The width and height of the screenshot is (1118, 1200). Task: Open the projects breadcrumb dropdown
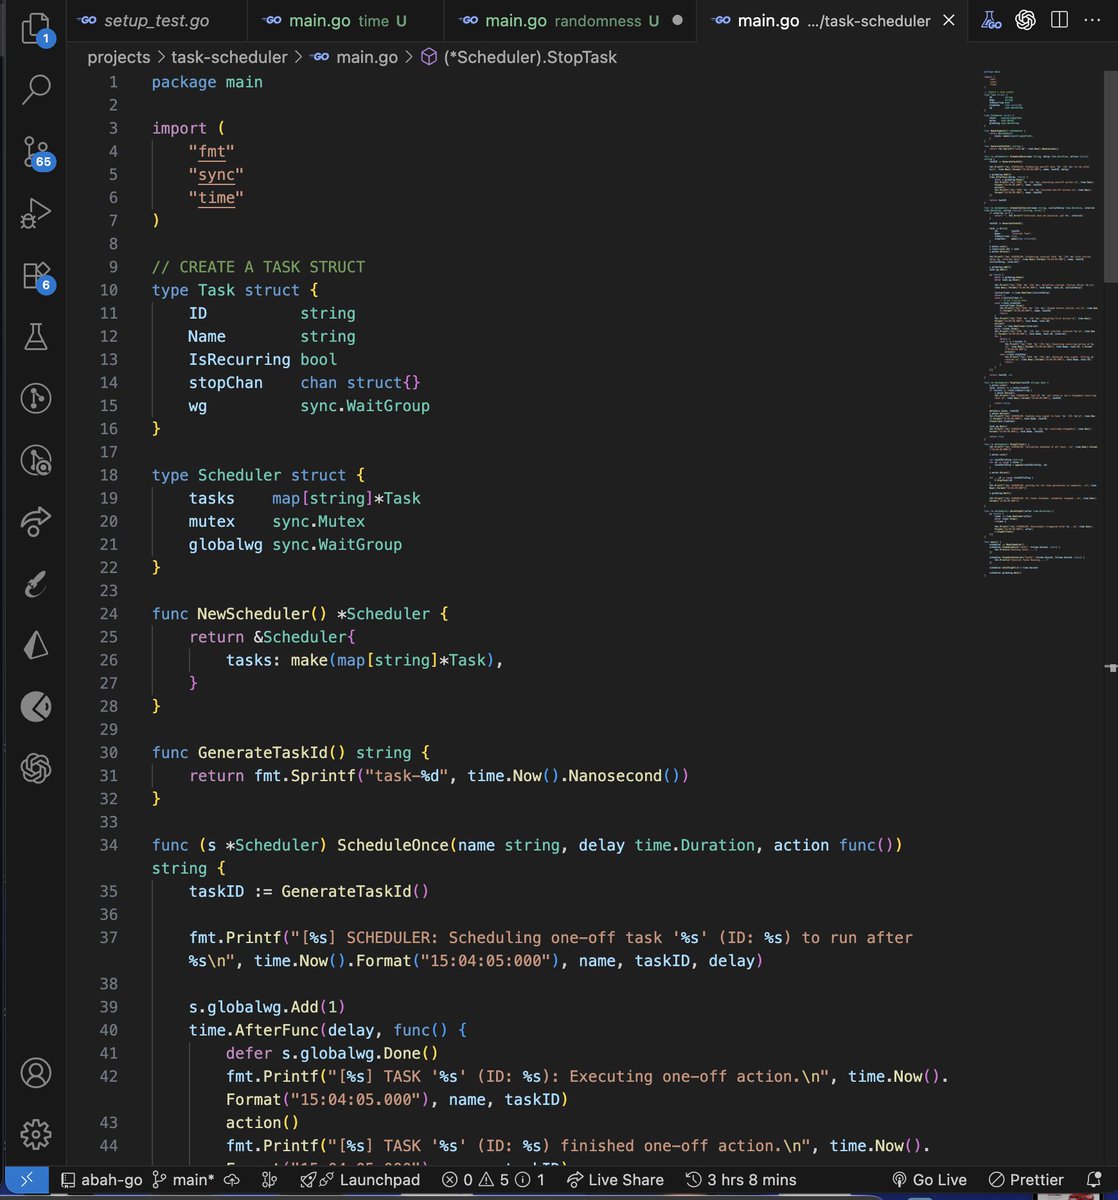coord(118,57)
